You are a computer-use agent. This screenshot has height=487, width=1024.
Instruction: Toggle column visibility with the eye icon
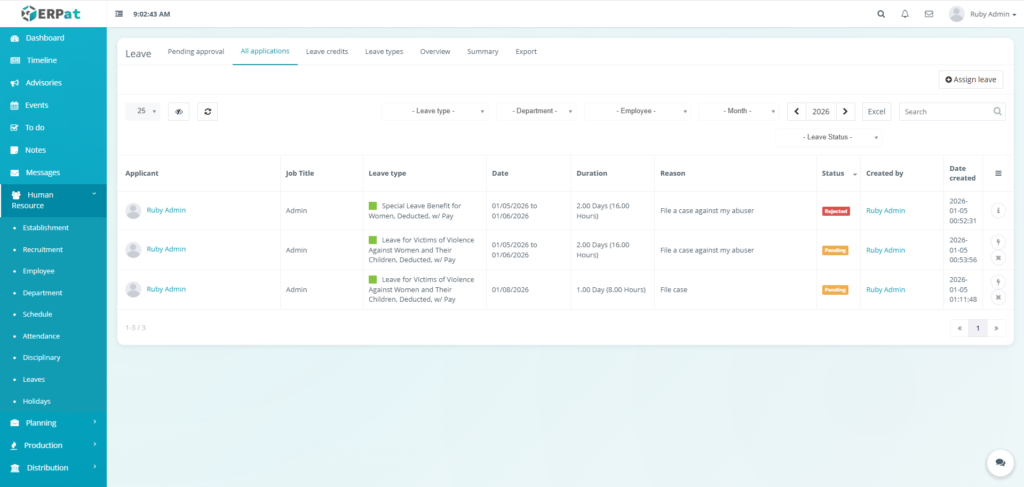(x=179, y=112)
